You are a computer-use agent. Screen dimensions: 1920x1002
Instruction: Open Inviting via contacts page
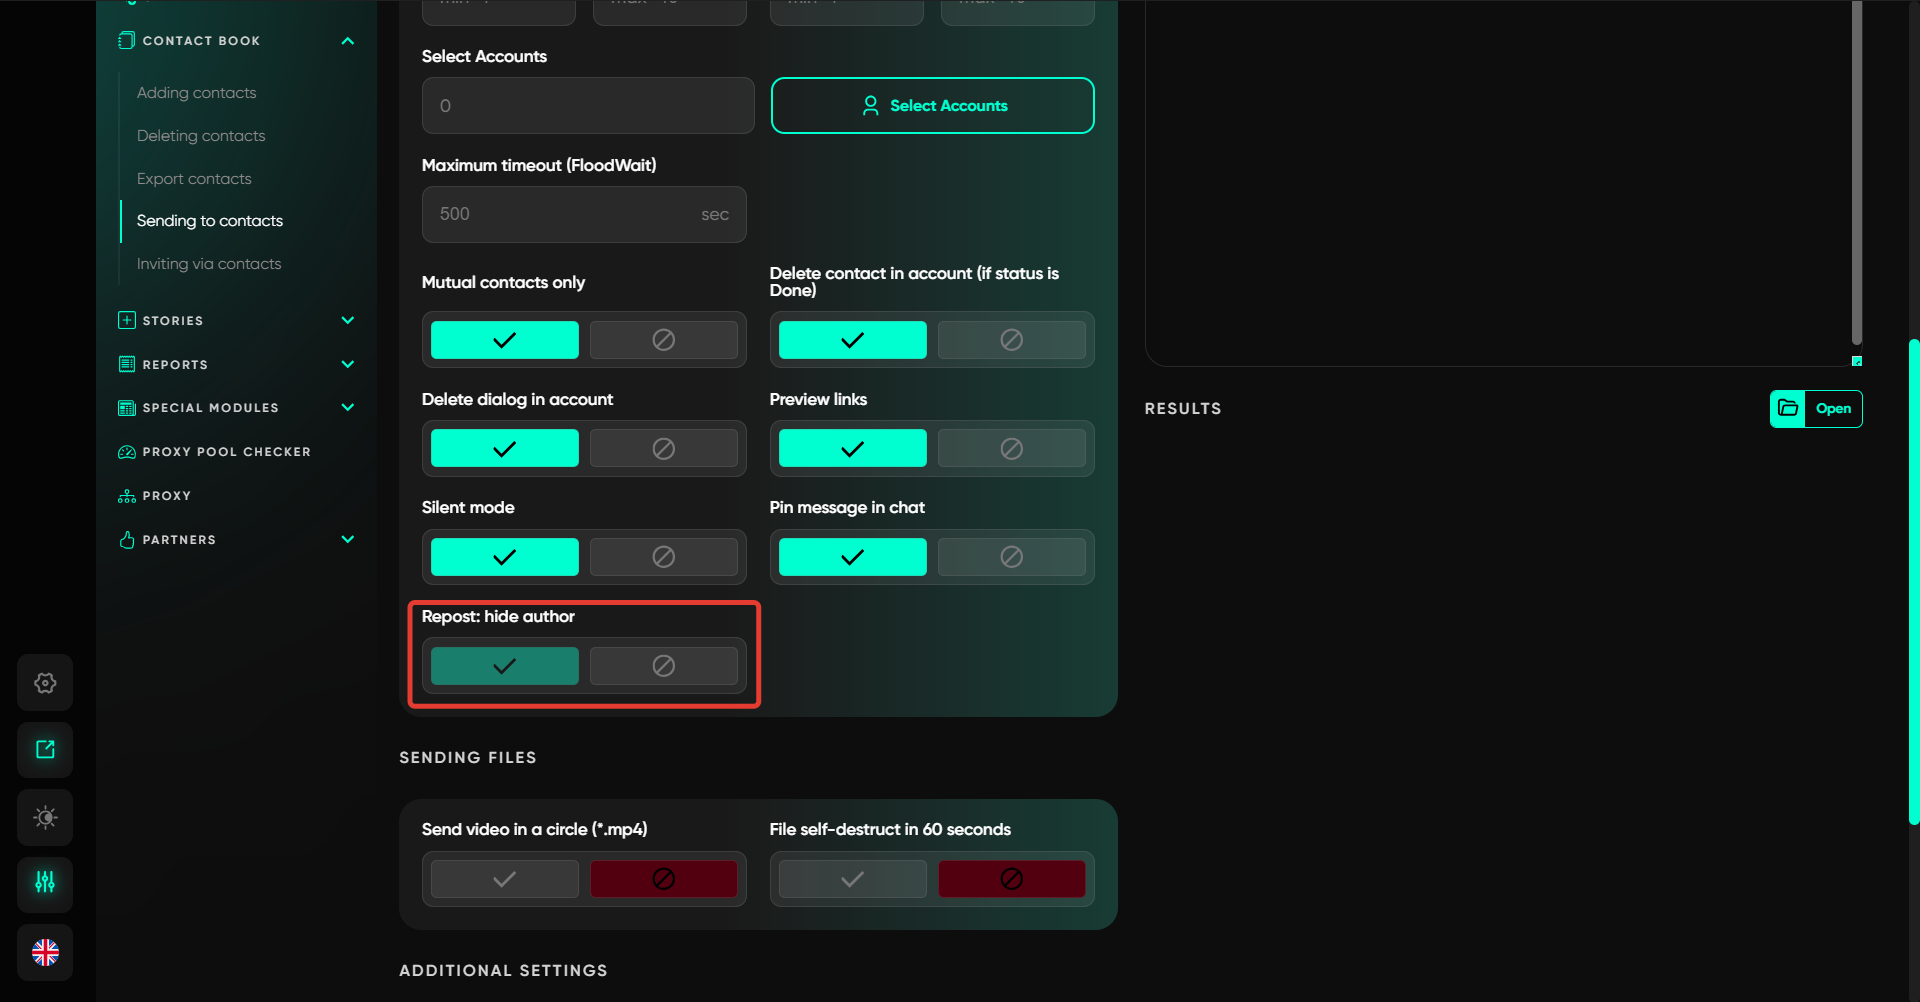point(209,264)
